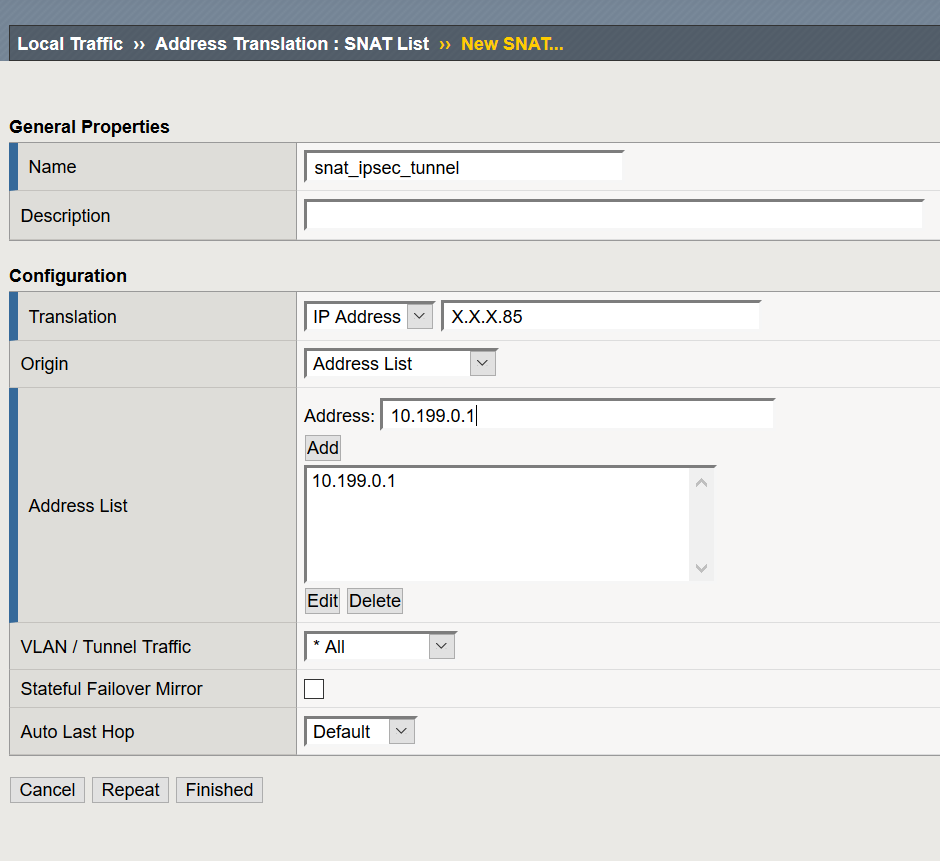Enable the Stateful Failover Mirror checkbox
The image size is (940, 861).
tap(314, 688)
